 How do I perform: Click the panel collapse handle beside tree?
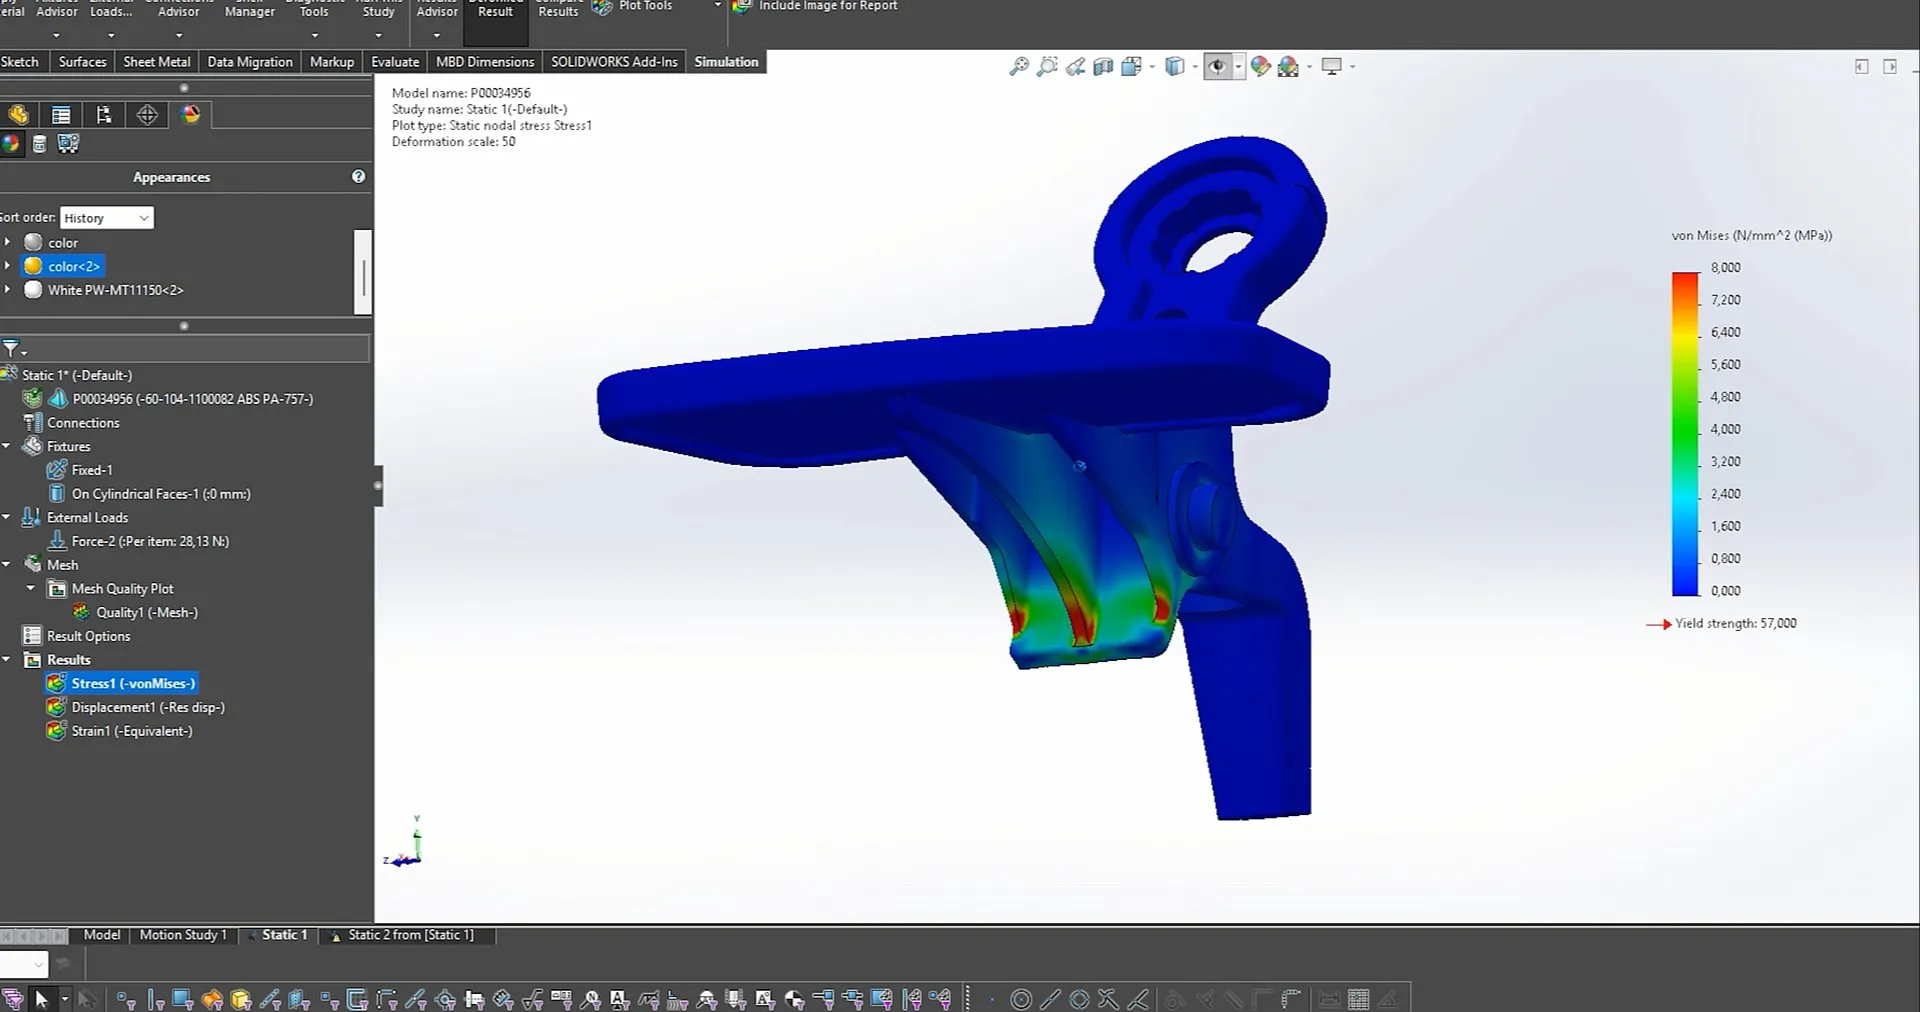[378, 486]
